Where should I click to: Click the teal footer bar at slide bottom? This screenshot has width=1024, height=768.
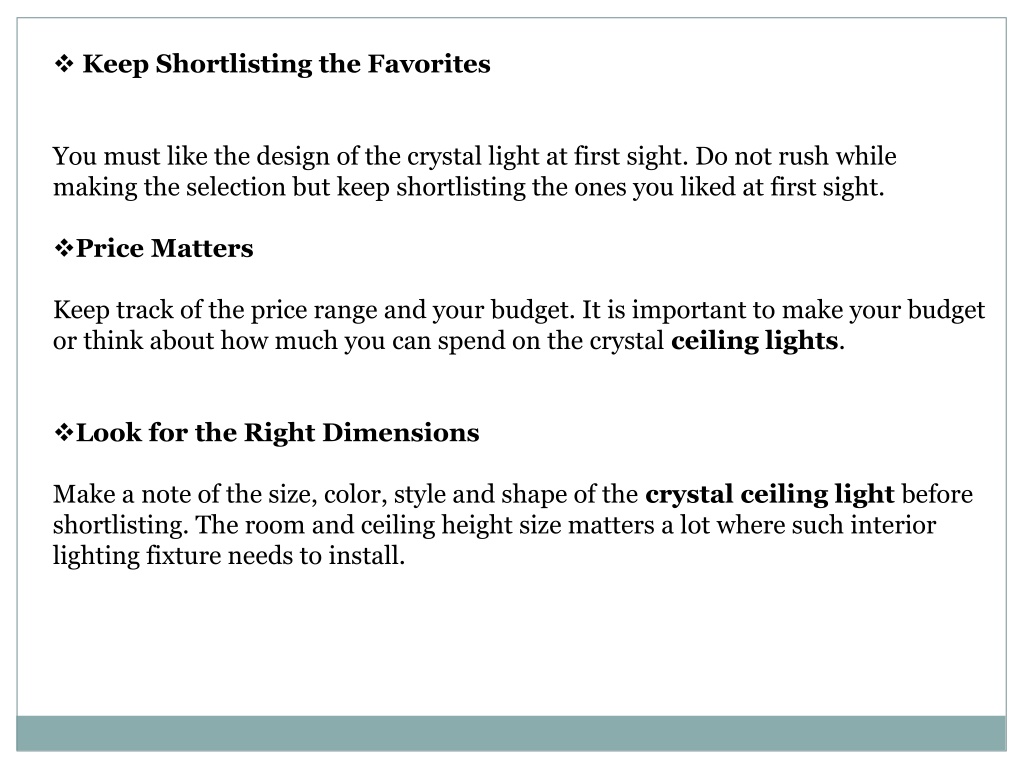(x=511, y=733)
